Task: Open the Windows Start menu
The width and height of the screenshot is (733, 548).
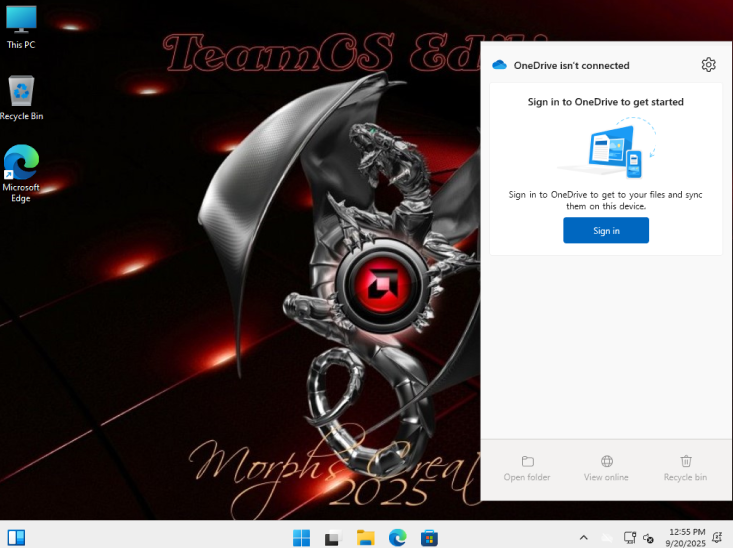Action: point(301,538)
